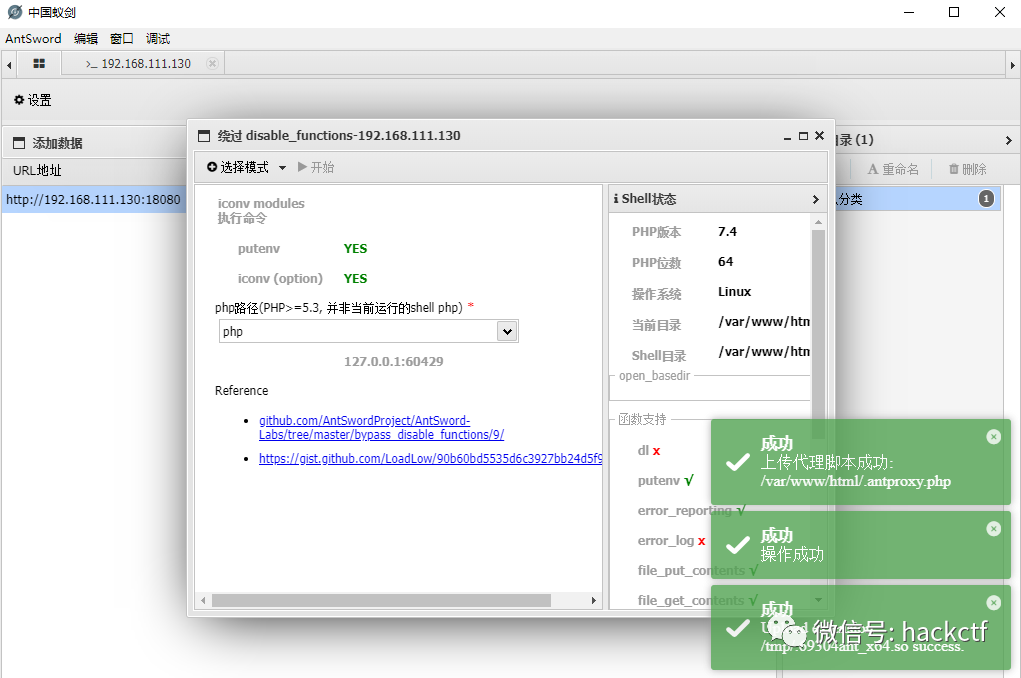Close the 192.168.111.130 terminal tab

point(212,63)
